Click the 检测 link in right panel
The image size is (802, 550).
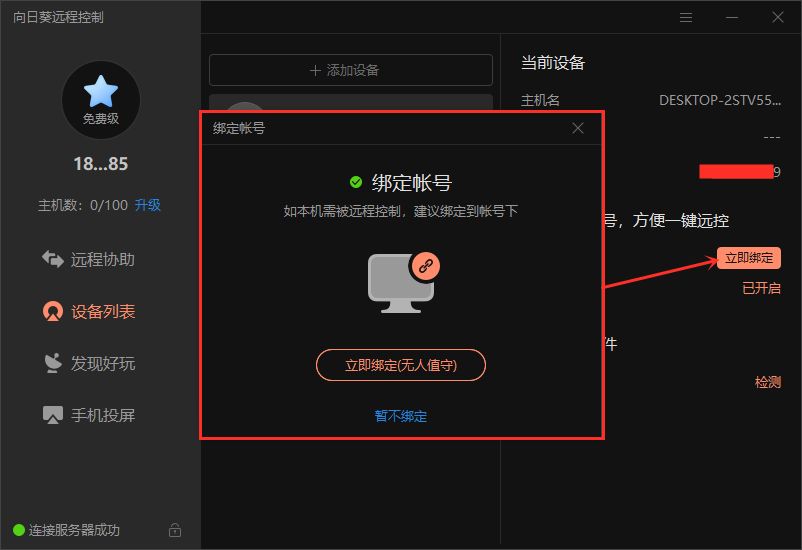pyautogui.click(x=767, y=382)
